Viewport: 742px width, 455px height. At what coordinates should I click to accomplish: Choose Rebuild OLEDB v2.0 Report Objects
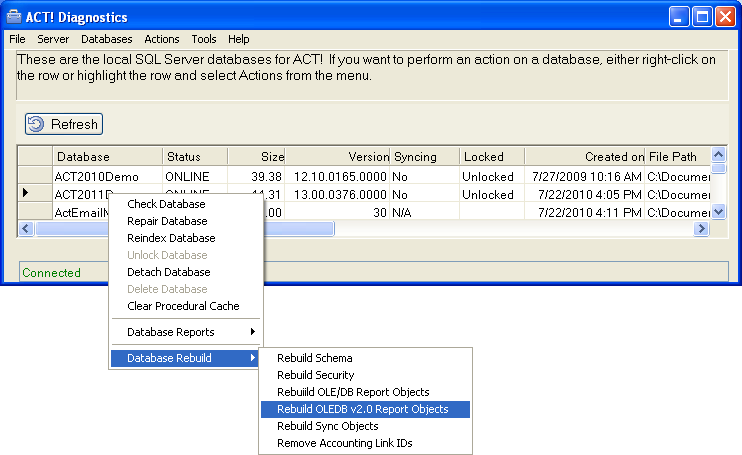pos(365,409)
